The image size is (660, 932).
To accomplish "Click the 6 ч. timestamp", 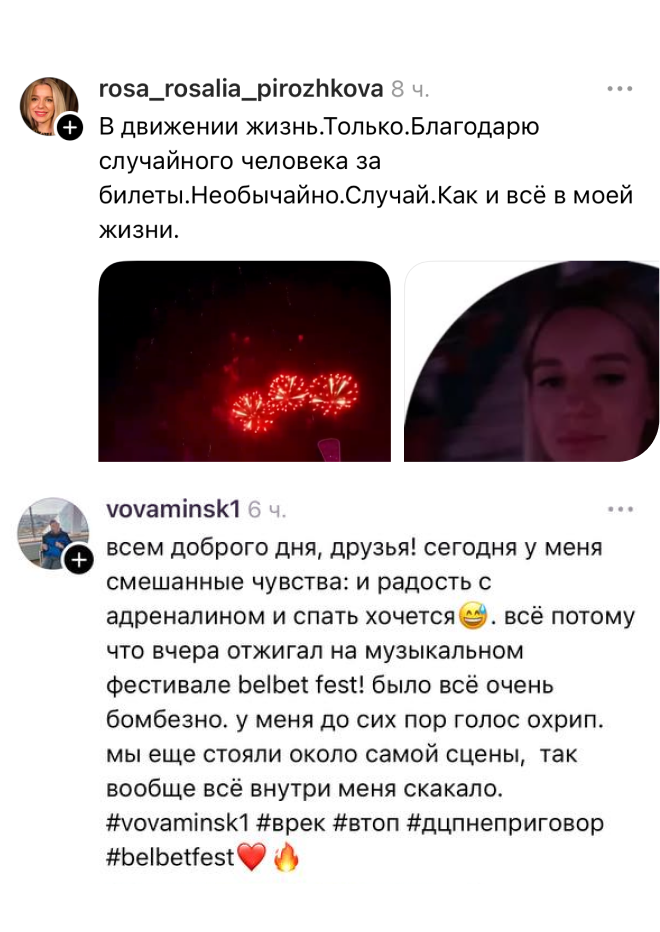I will pyautogui.click(x=267, y=510).
